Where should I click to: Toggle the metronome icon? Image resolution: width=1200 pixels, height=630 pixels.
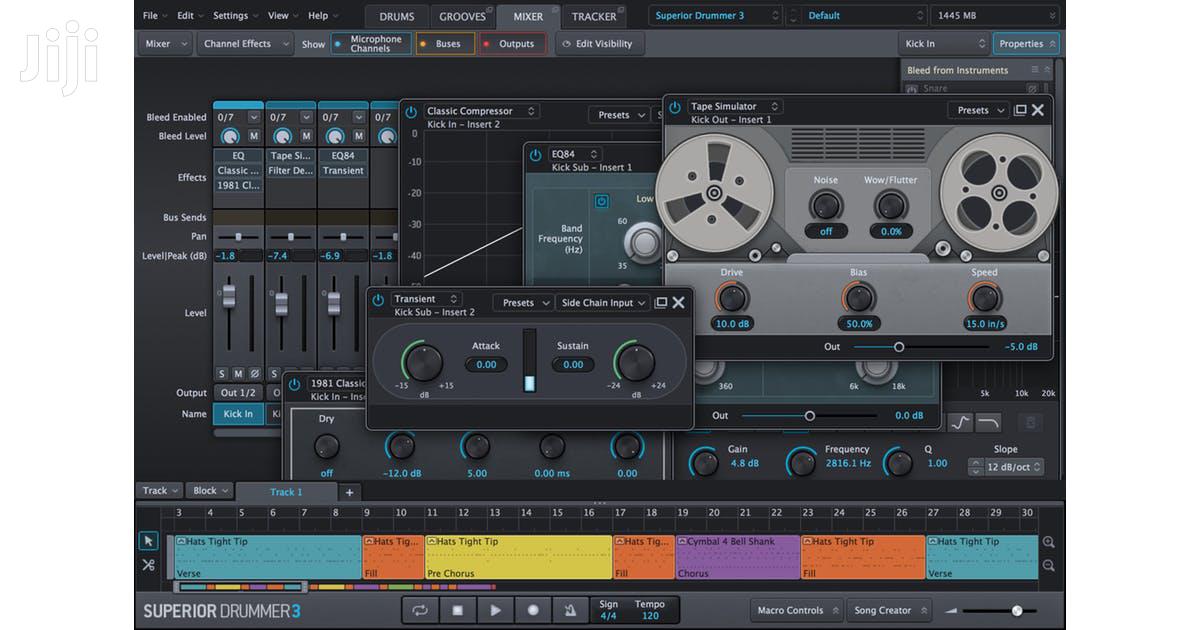pyautogui.click(x=570, y=610)
